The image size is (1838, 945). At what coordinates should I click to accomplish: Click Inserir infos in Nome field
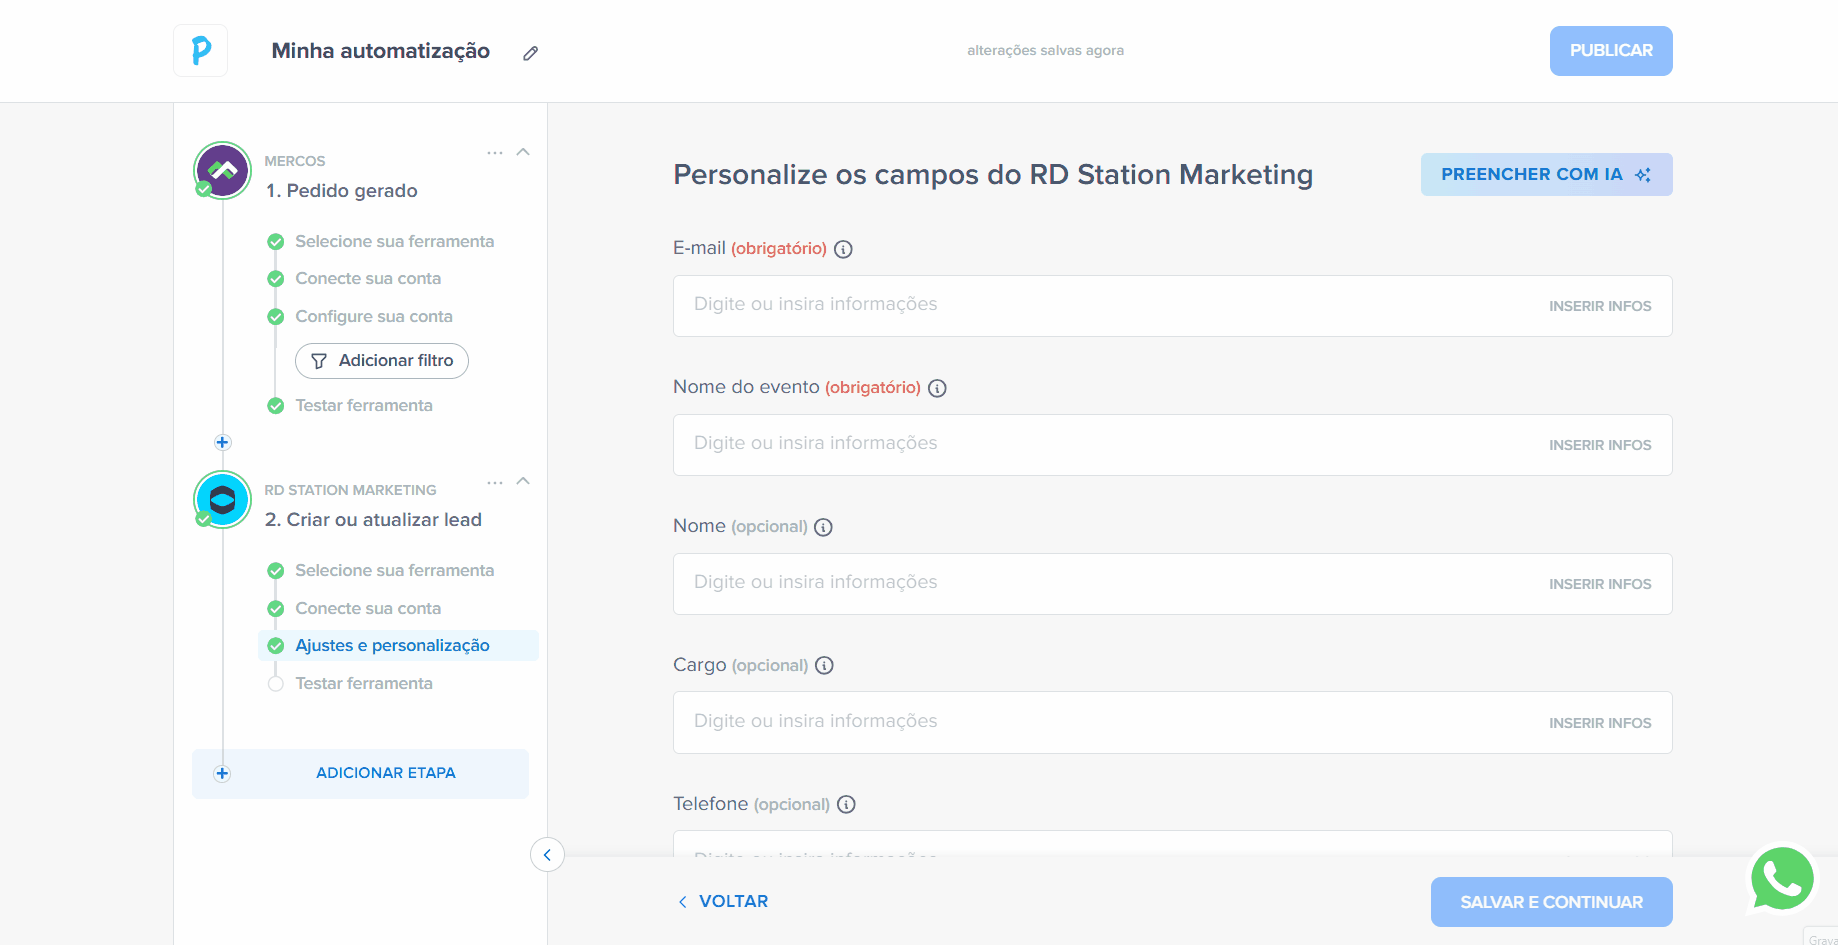[1600, 584]
